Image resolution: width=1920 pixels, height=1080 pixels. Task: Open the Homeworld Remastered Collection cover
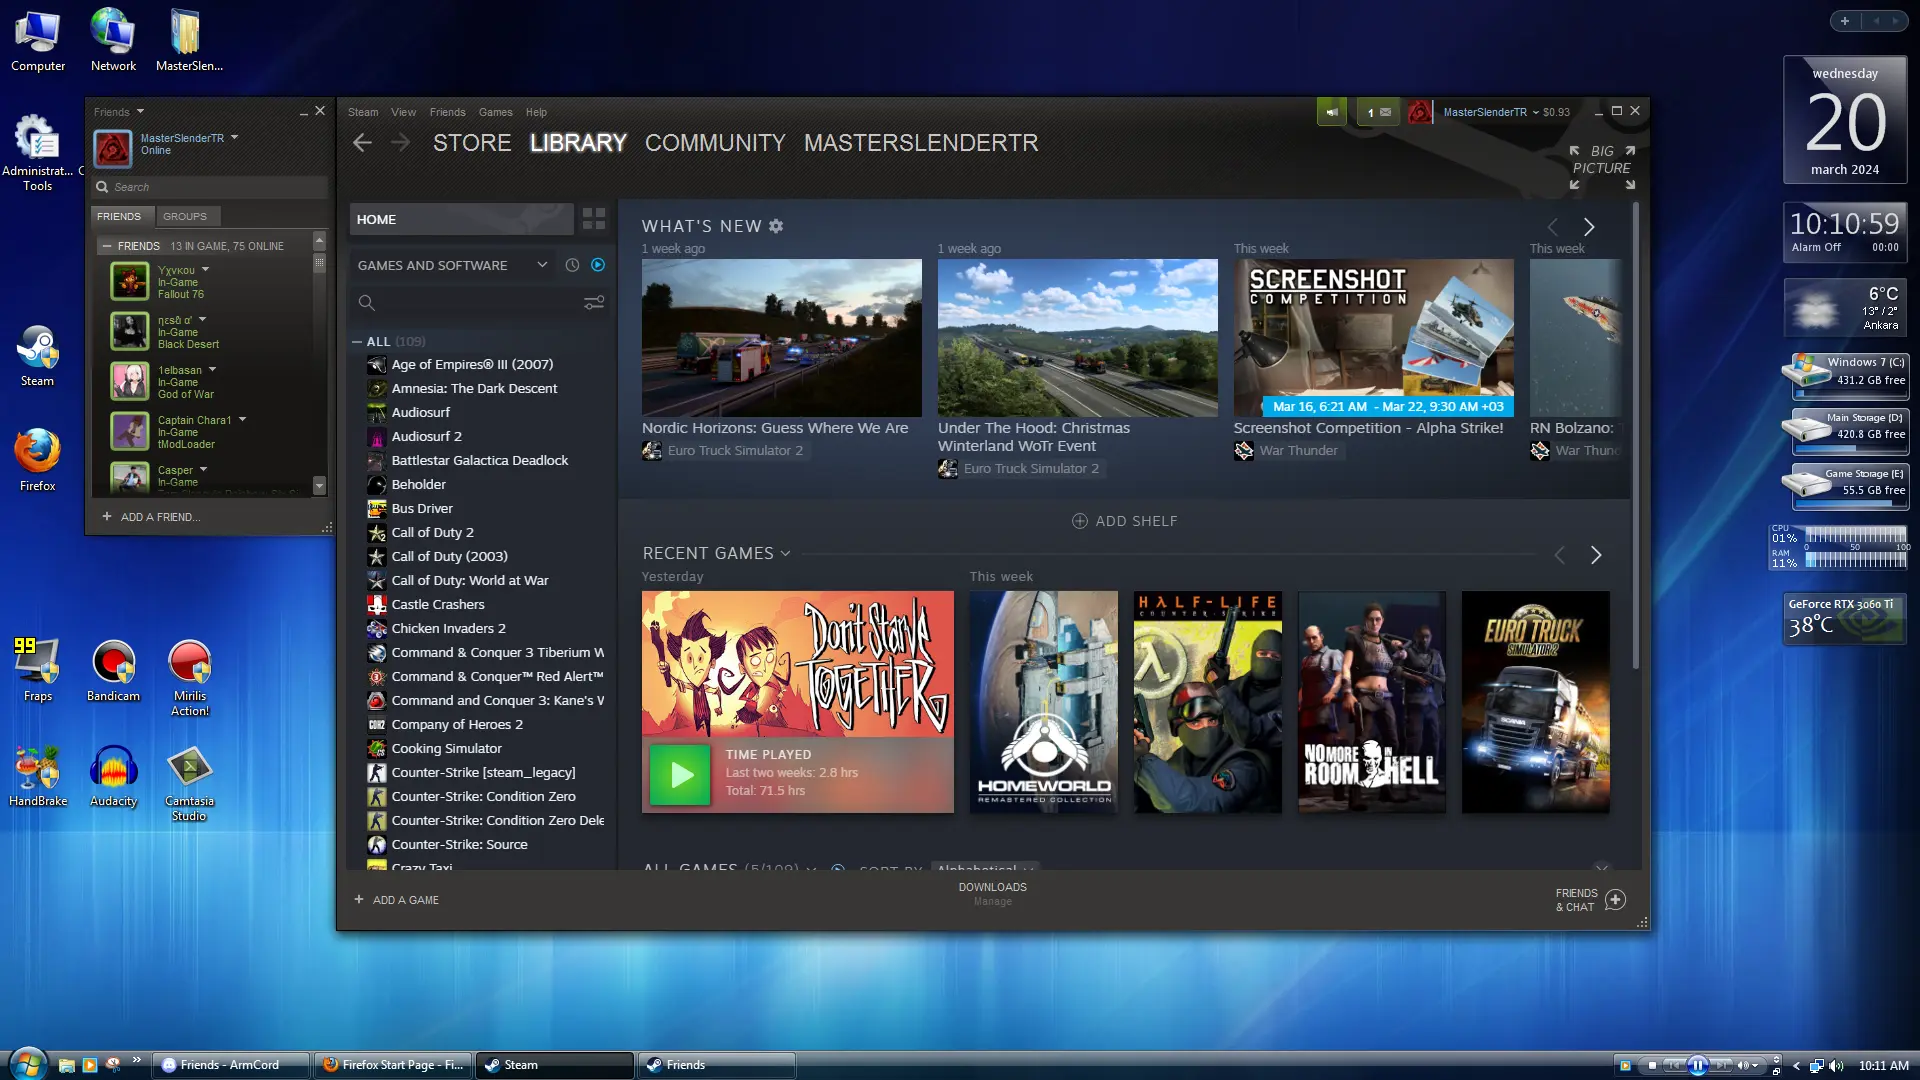(x=1044, y=702)
